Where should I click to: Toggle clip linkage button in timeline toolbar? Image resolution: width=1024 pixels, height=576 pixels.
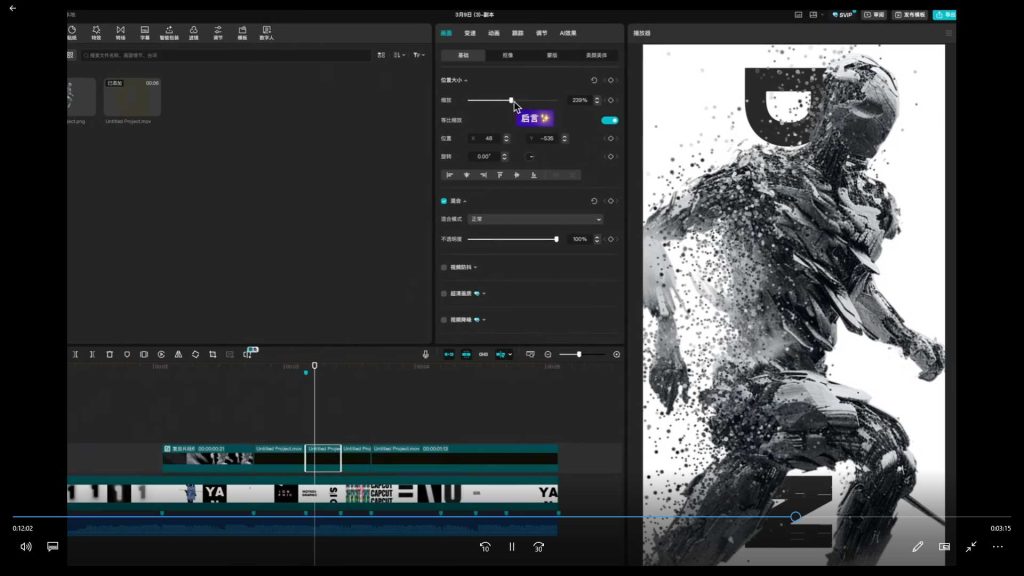pos(483,354)
